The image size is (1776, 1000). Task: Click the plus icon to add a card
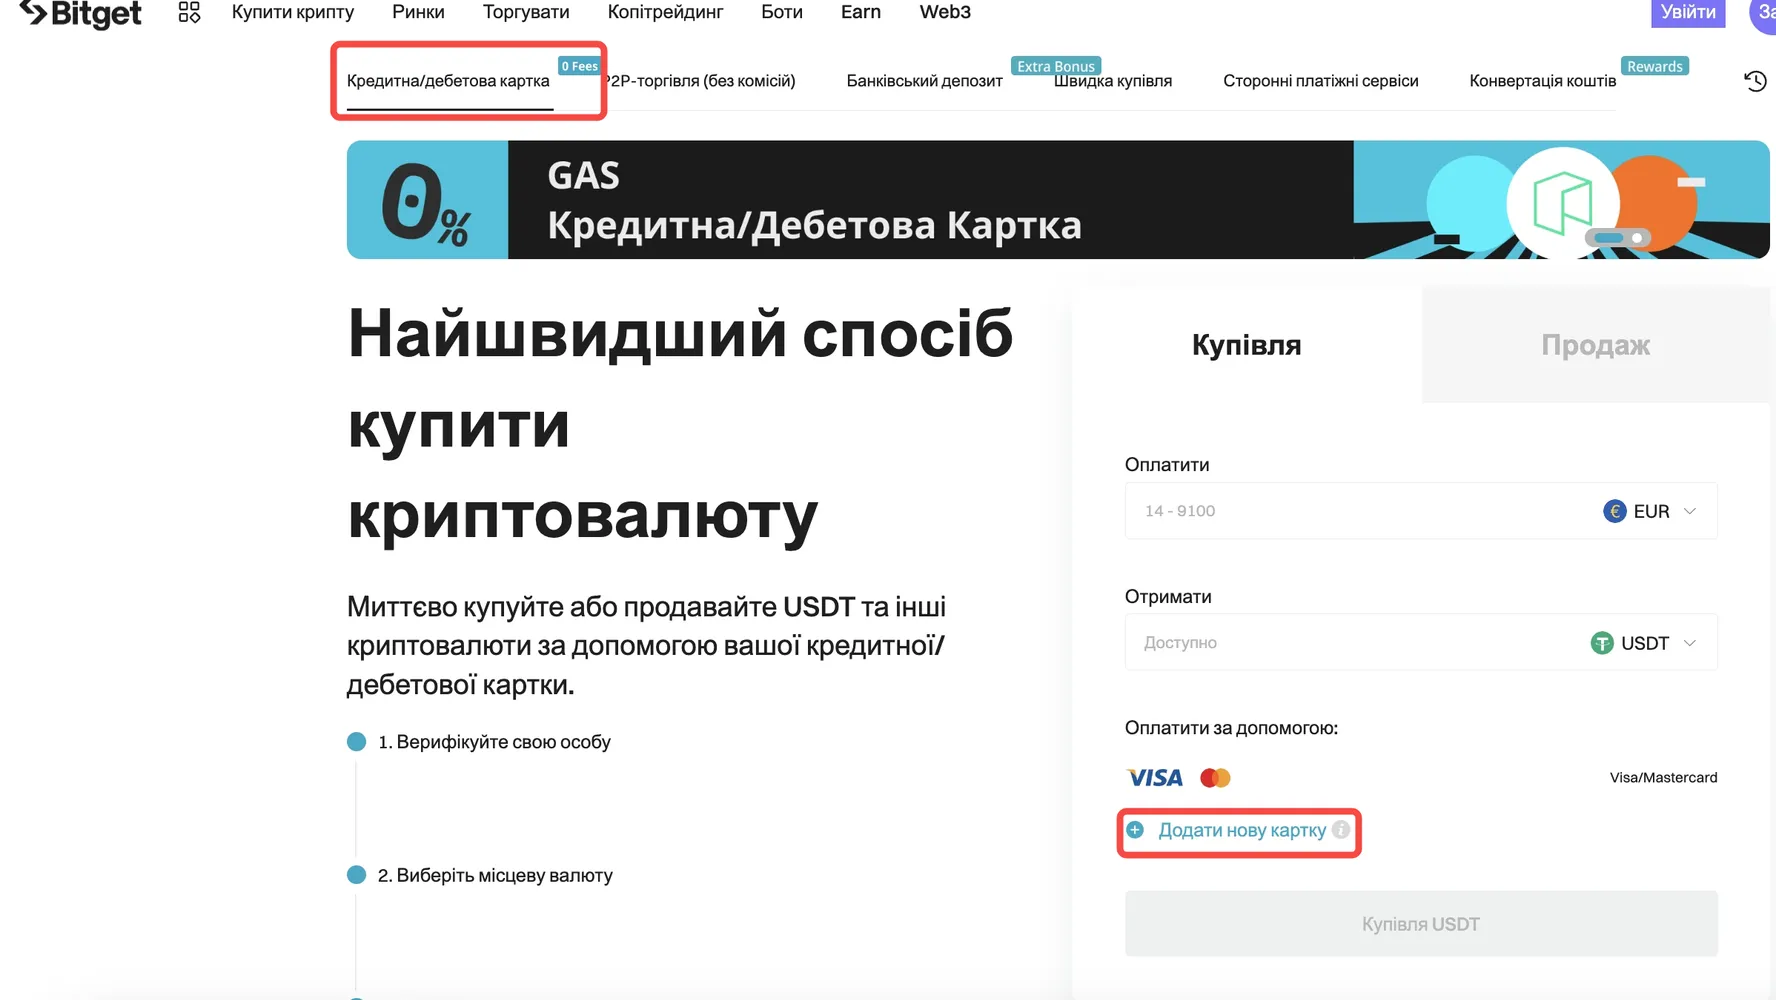pyautogui.click(x=1137, y=830)
